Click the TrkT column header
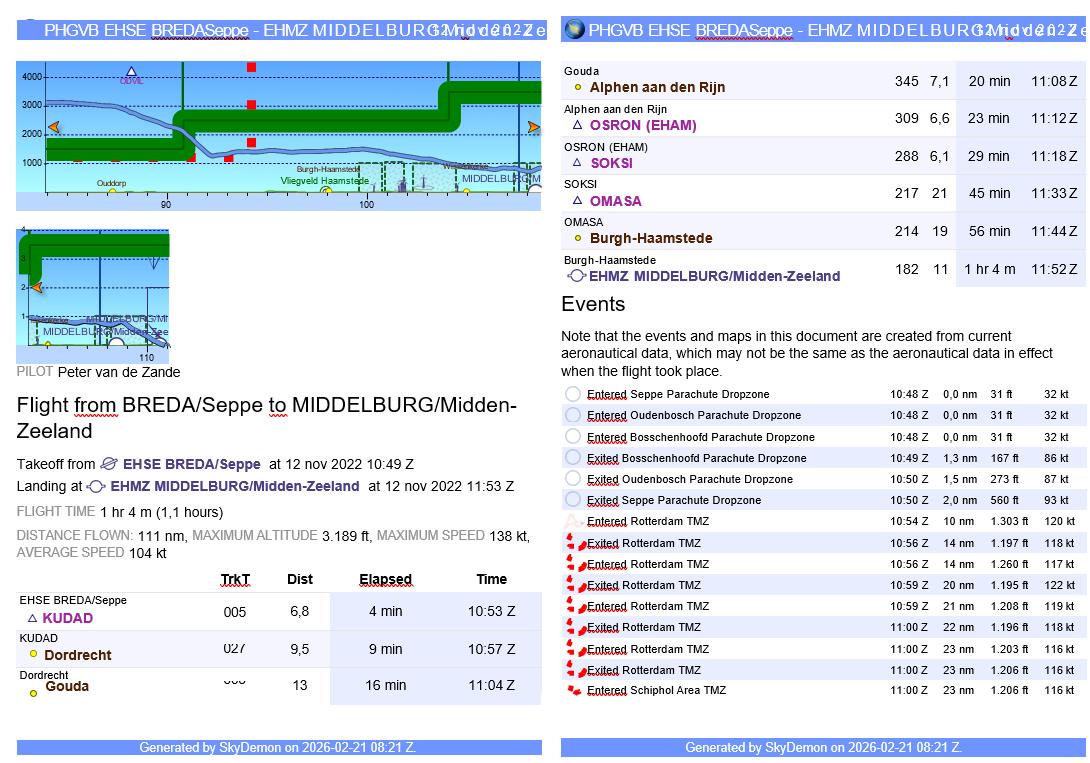 [235, 579]
